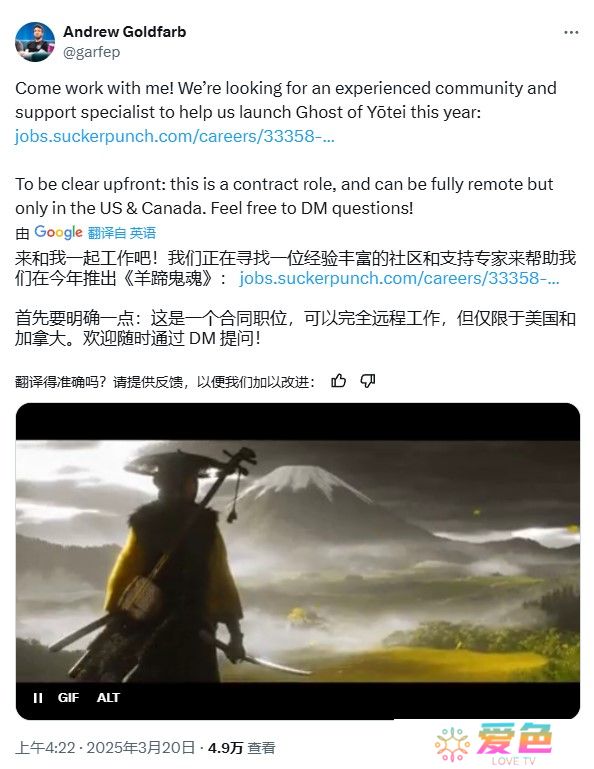594x769 pixels.
Task: Click the 4.9万 查看 view count
Action: coord(241,747)
